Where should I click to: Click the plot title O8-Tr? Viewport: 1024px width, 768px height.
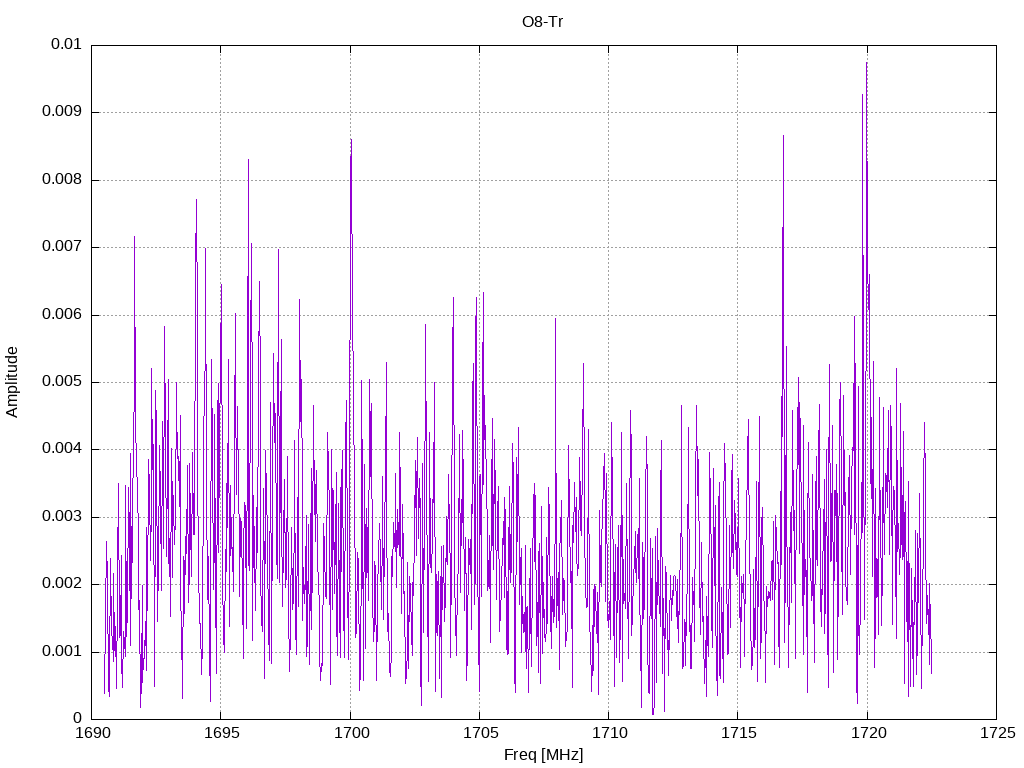point(542,22)
